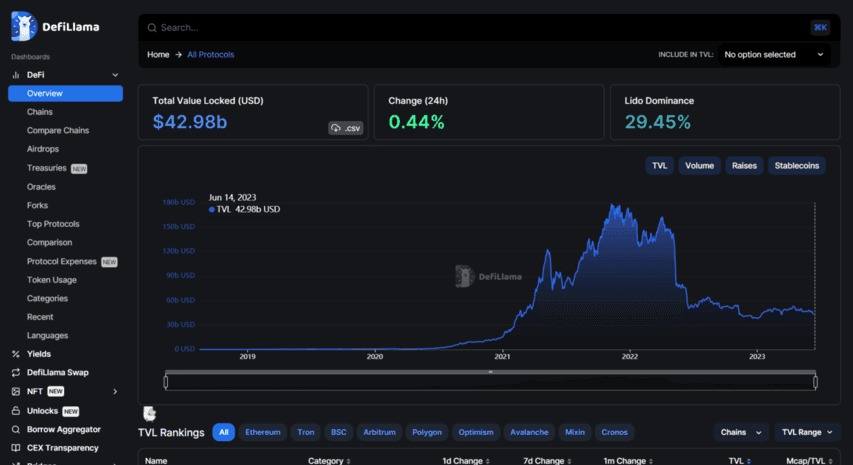Filter rankings by Tron
Image resolution: width=853 pixels, height=465 pixels.
(306, 432)
